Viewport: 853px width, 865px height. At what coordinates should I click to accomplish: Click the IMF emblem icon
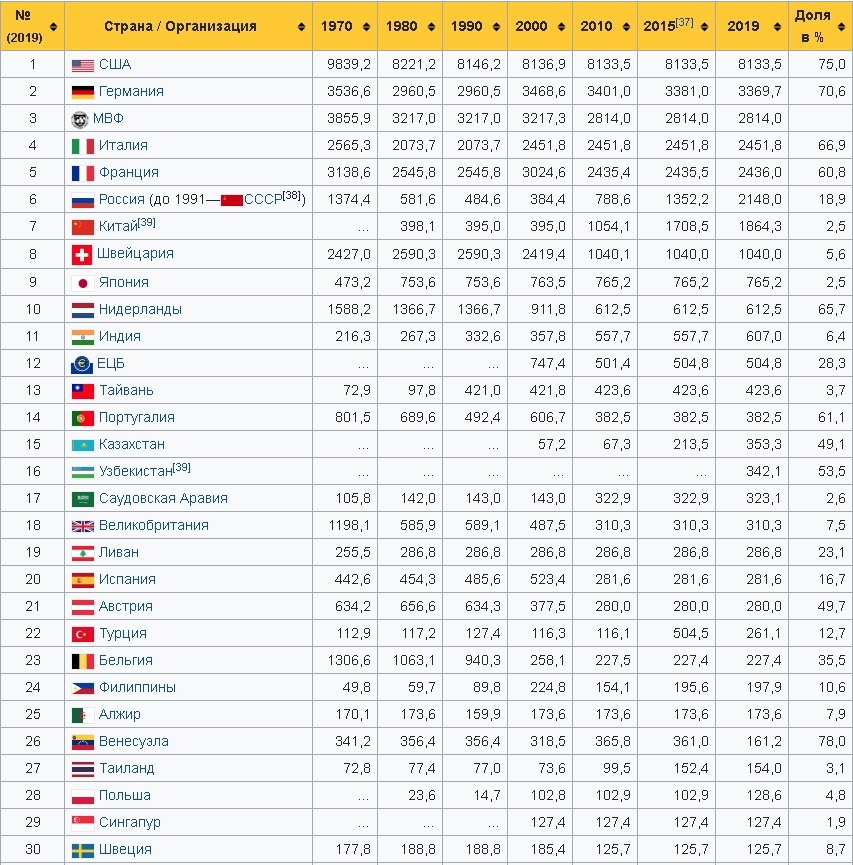82,119
